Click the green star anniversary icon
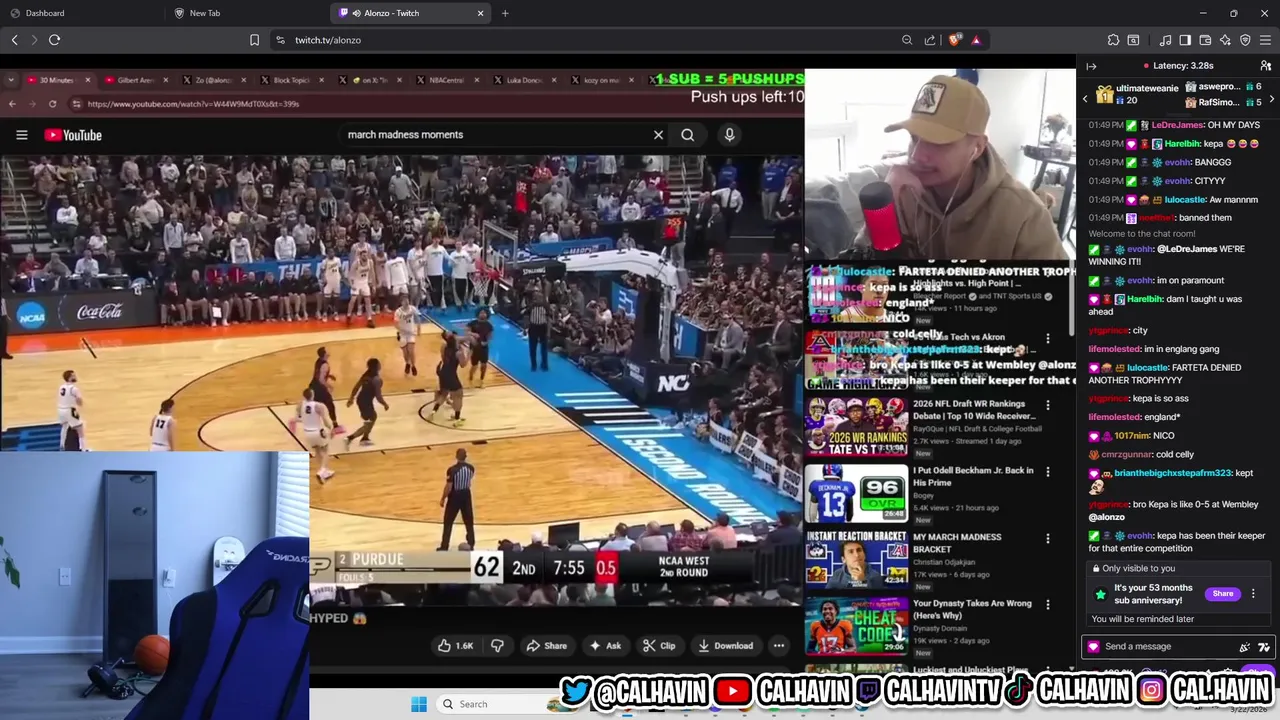1280x720 pixels. 1101,594
